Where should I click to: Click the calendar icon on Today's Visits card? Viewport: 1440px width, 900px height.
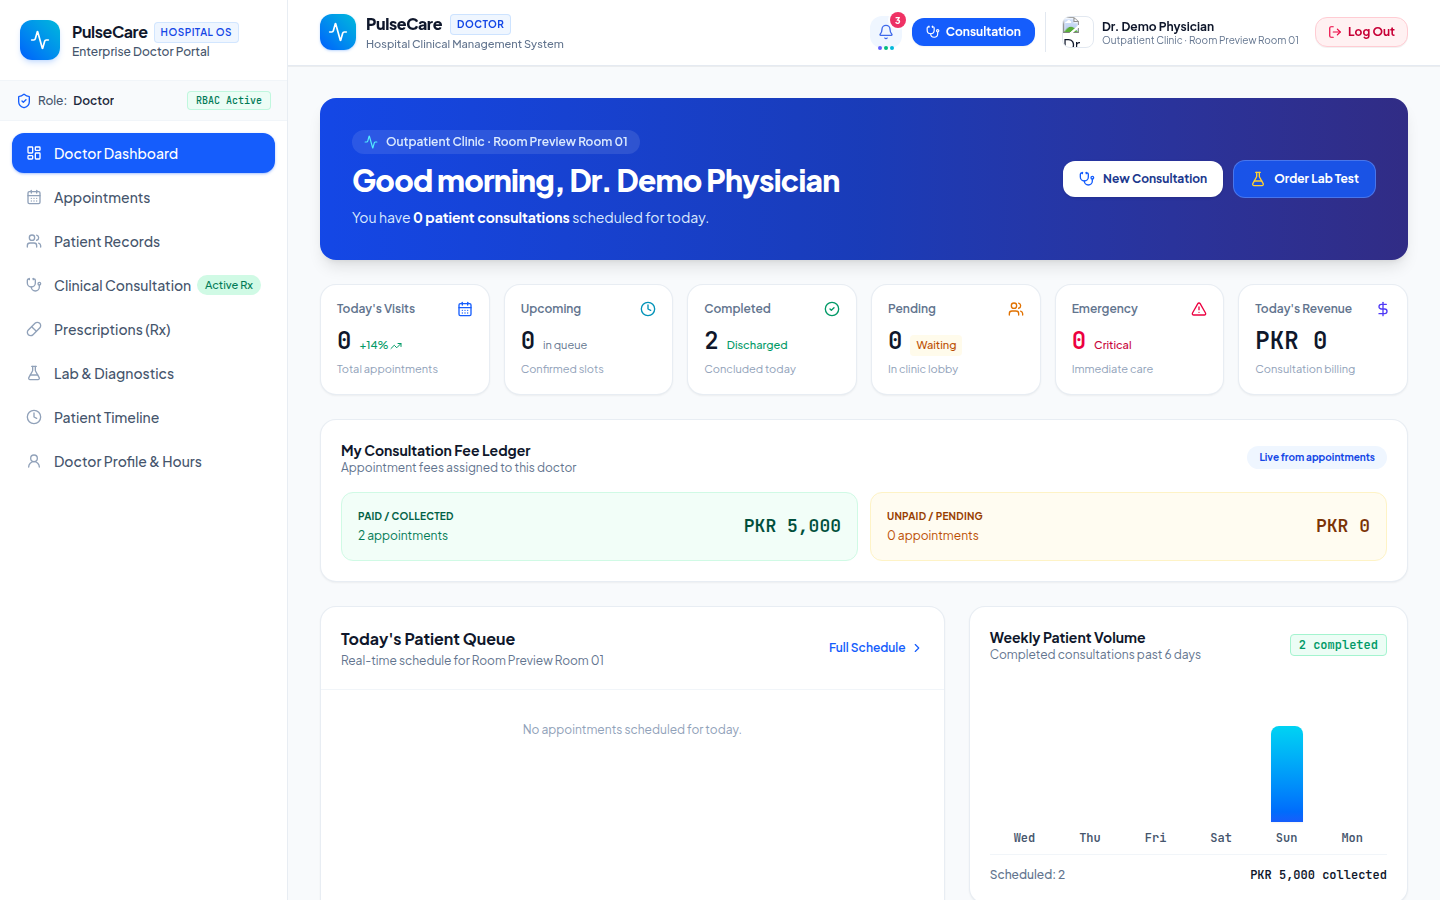point(465,309)
